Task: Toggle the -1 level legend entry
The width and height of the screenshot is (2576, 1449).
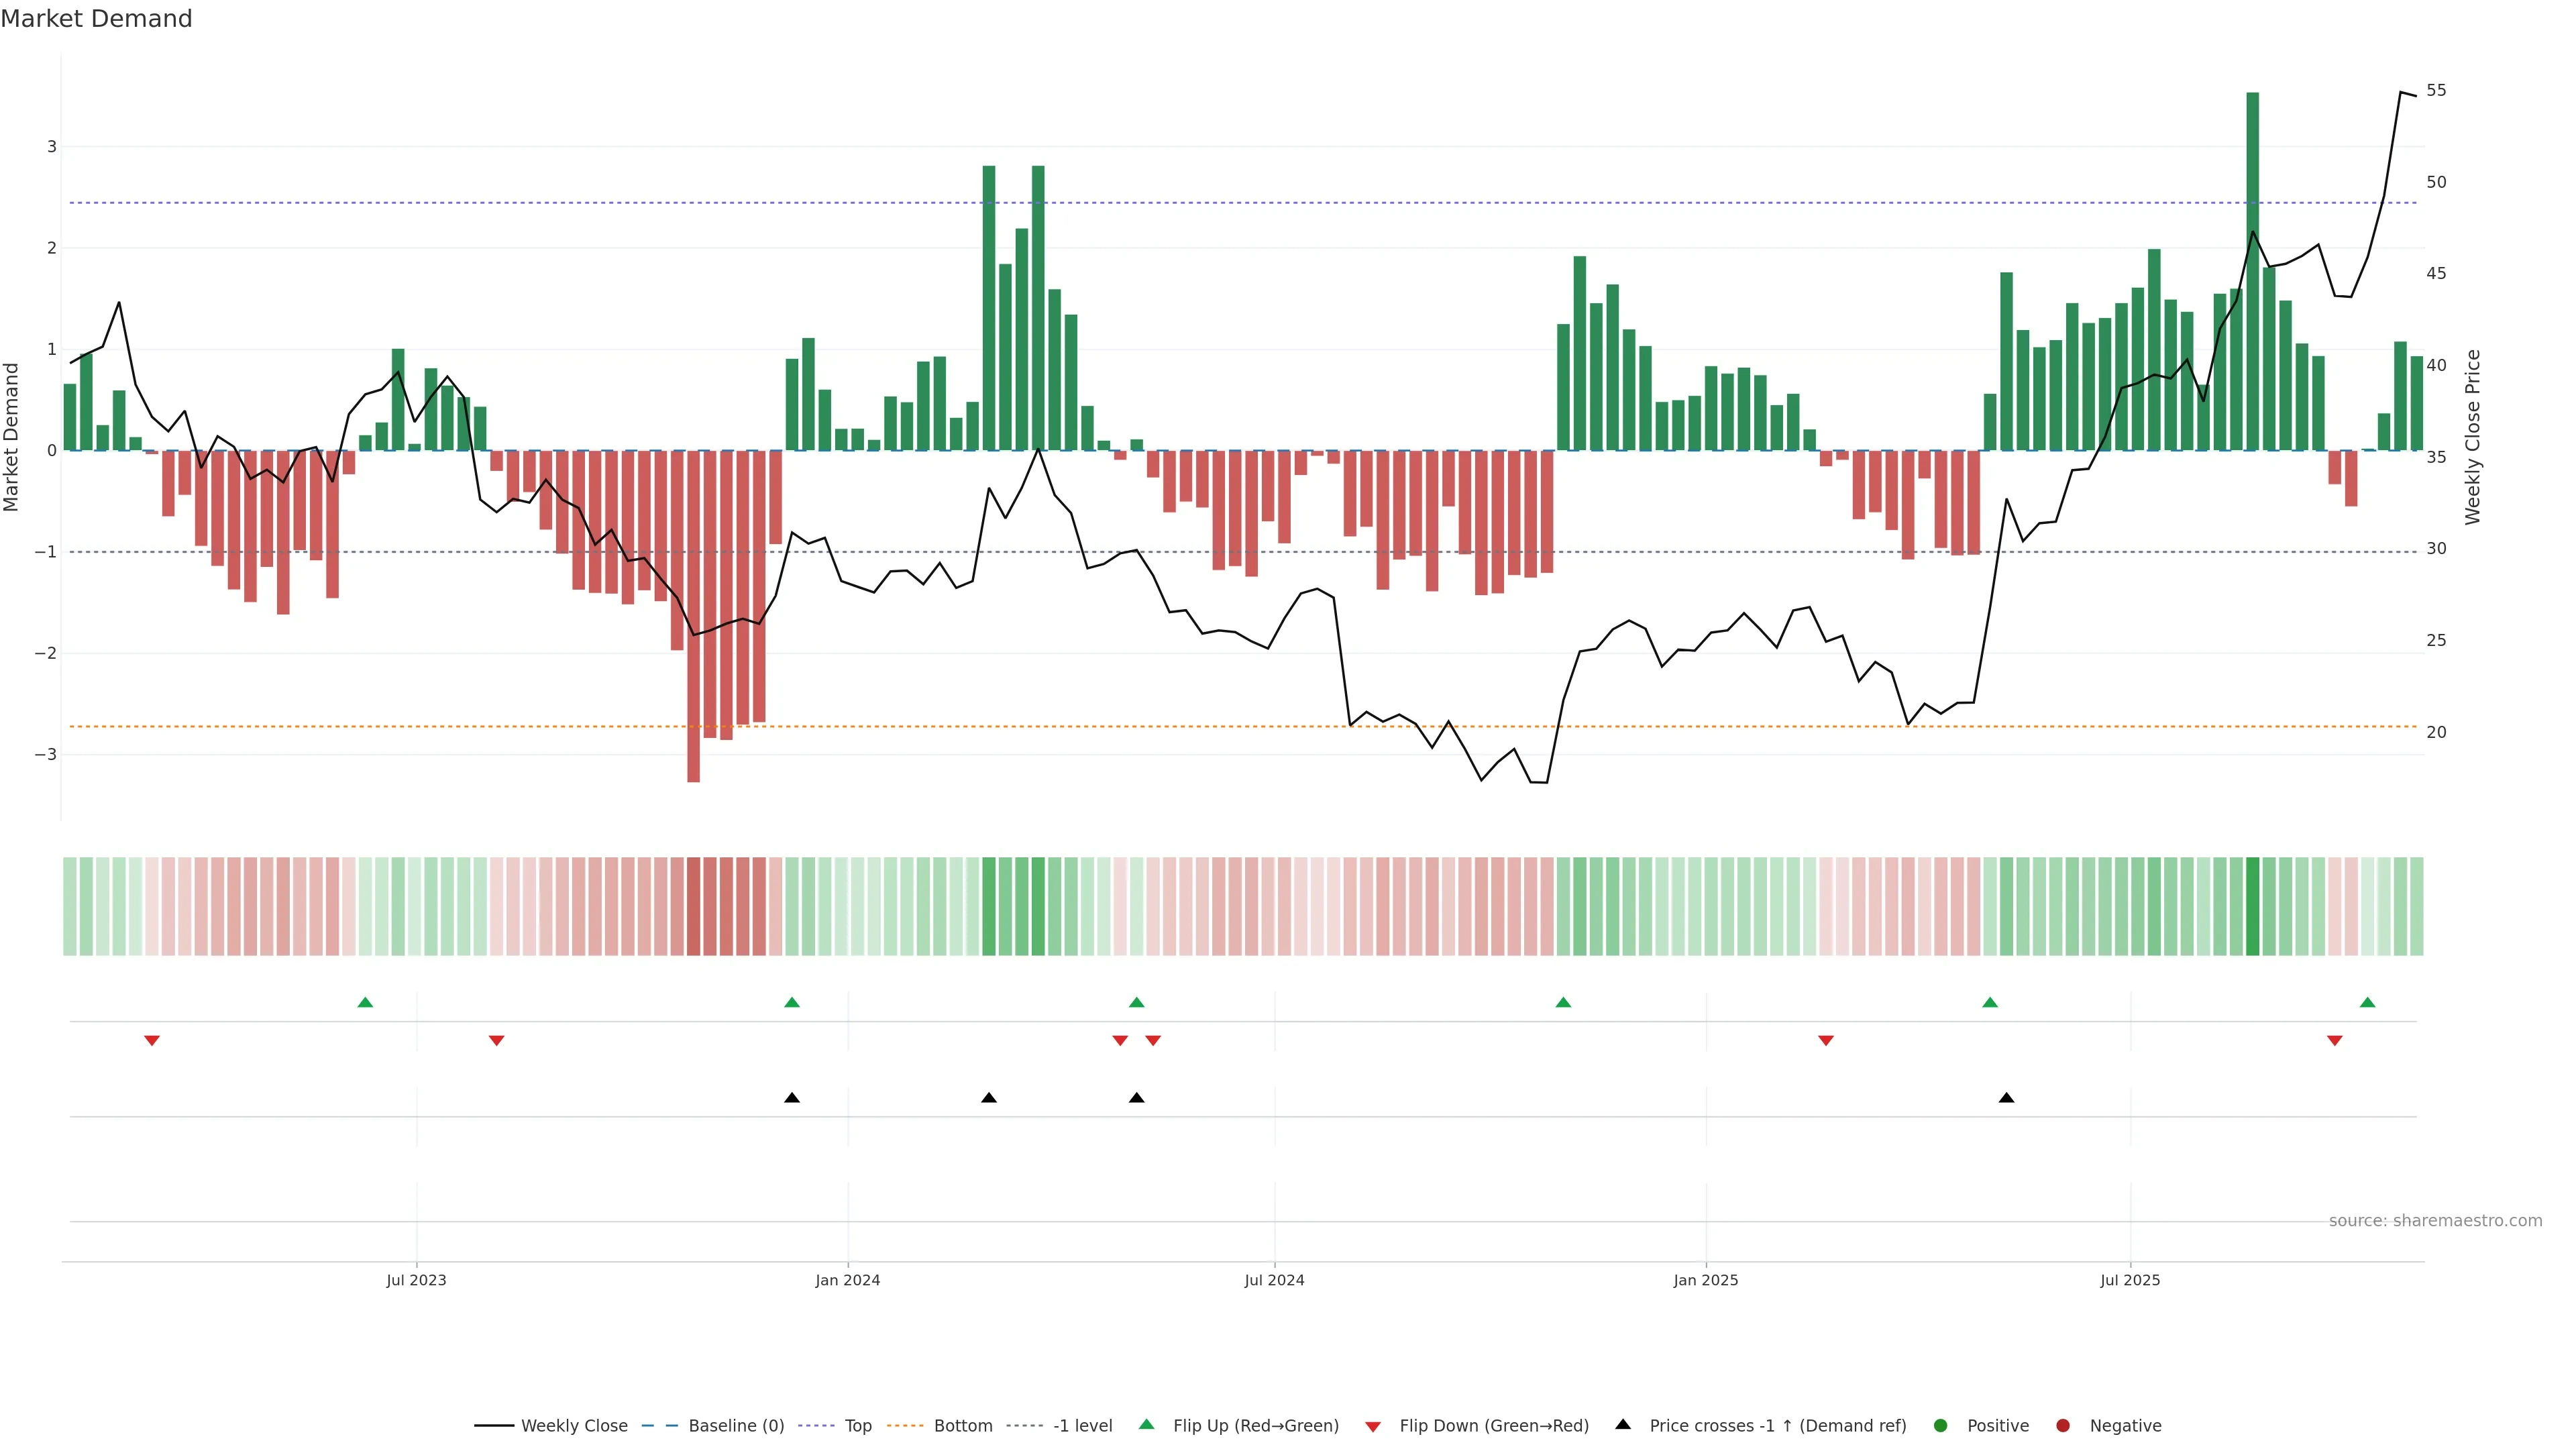Action: pos(1082,1426)
